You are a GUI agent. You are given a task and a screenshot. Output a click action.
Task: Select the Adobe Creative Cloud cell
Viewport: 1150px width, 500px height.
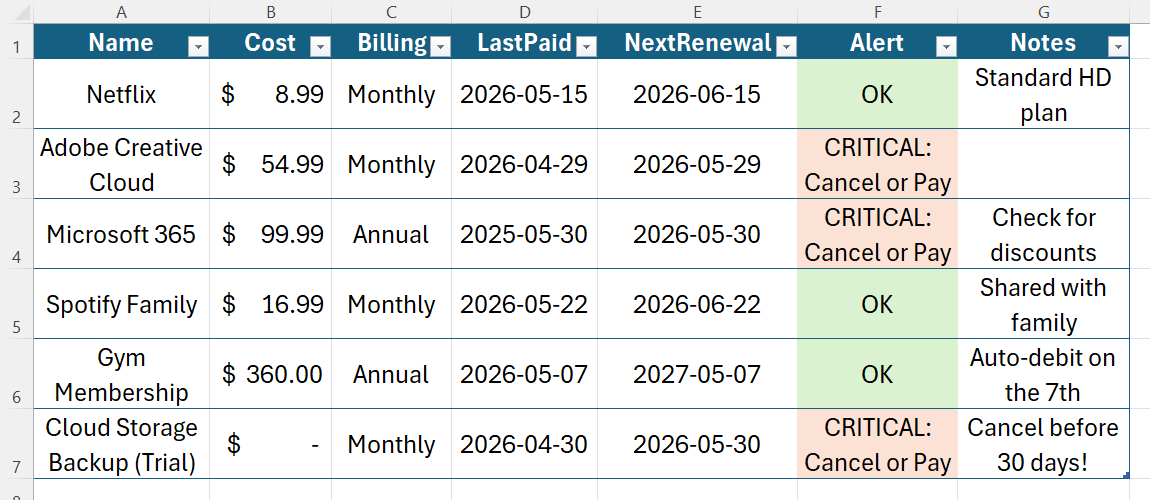pos(121,164)
